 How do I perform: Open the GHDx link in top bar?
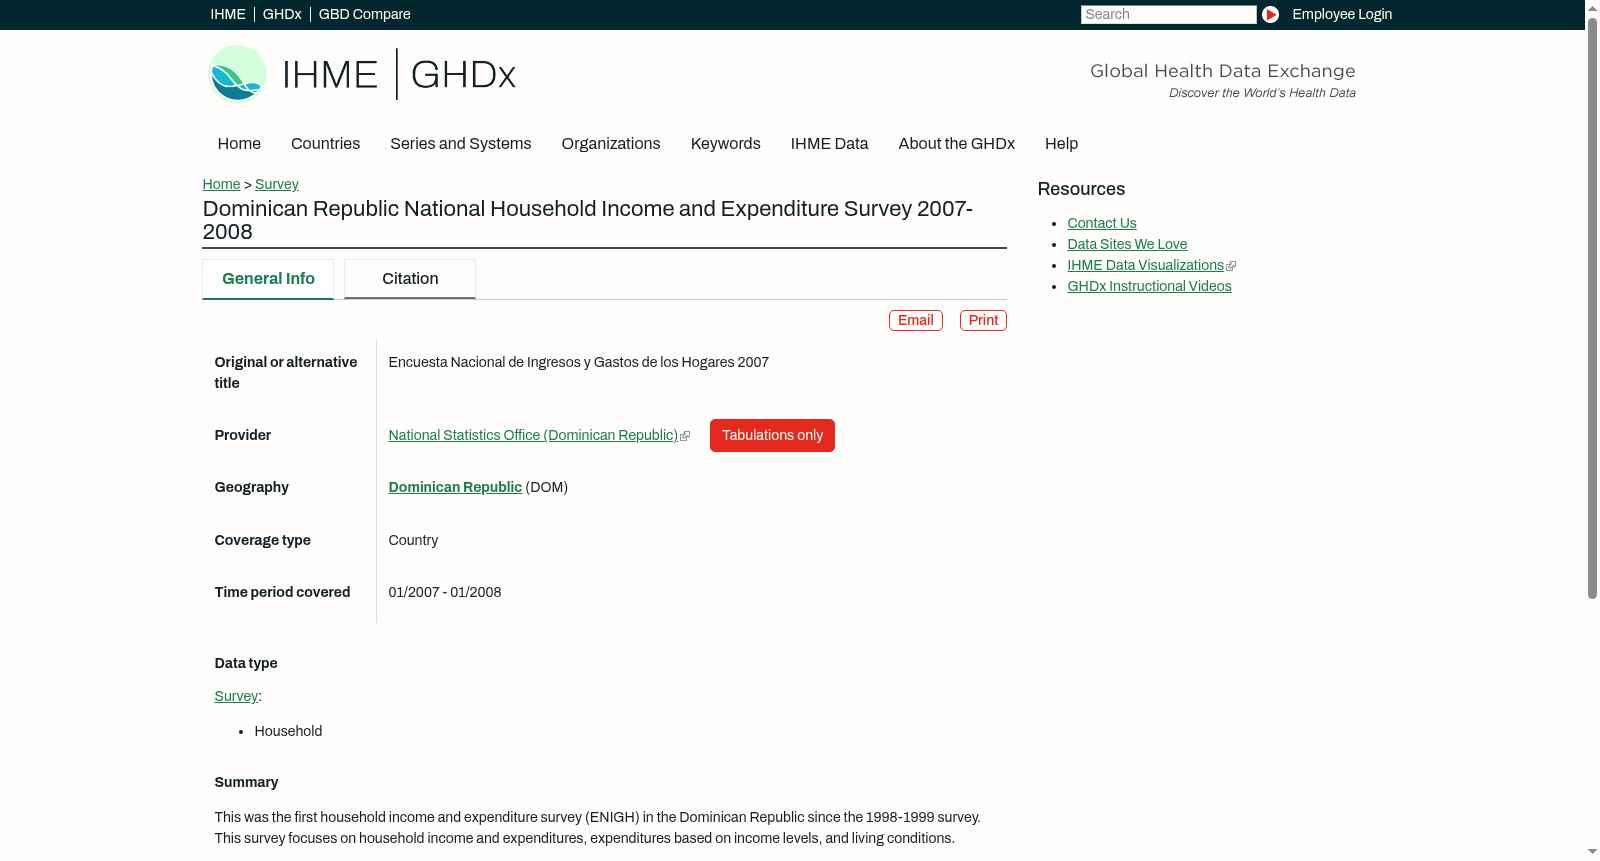pyautogui.click(x=282, y=14)
